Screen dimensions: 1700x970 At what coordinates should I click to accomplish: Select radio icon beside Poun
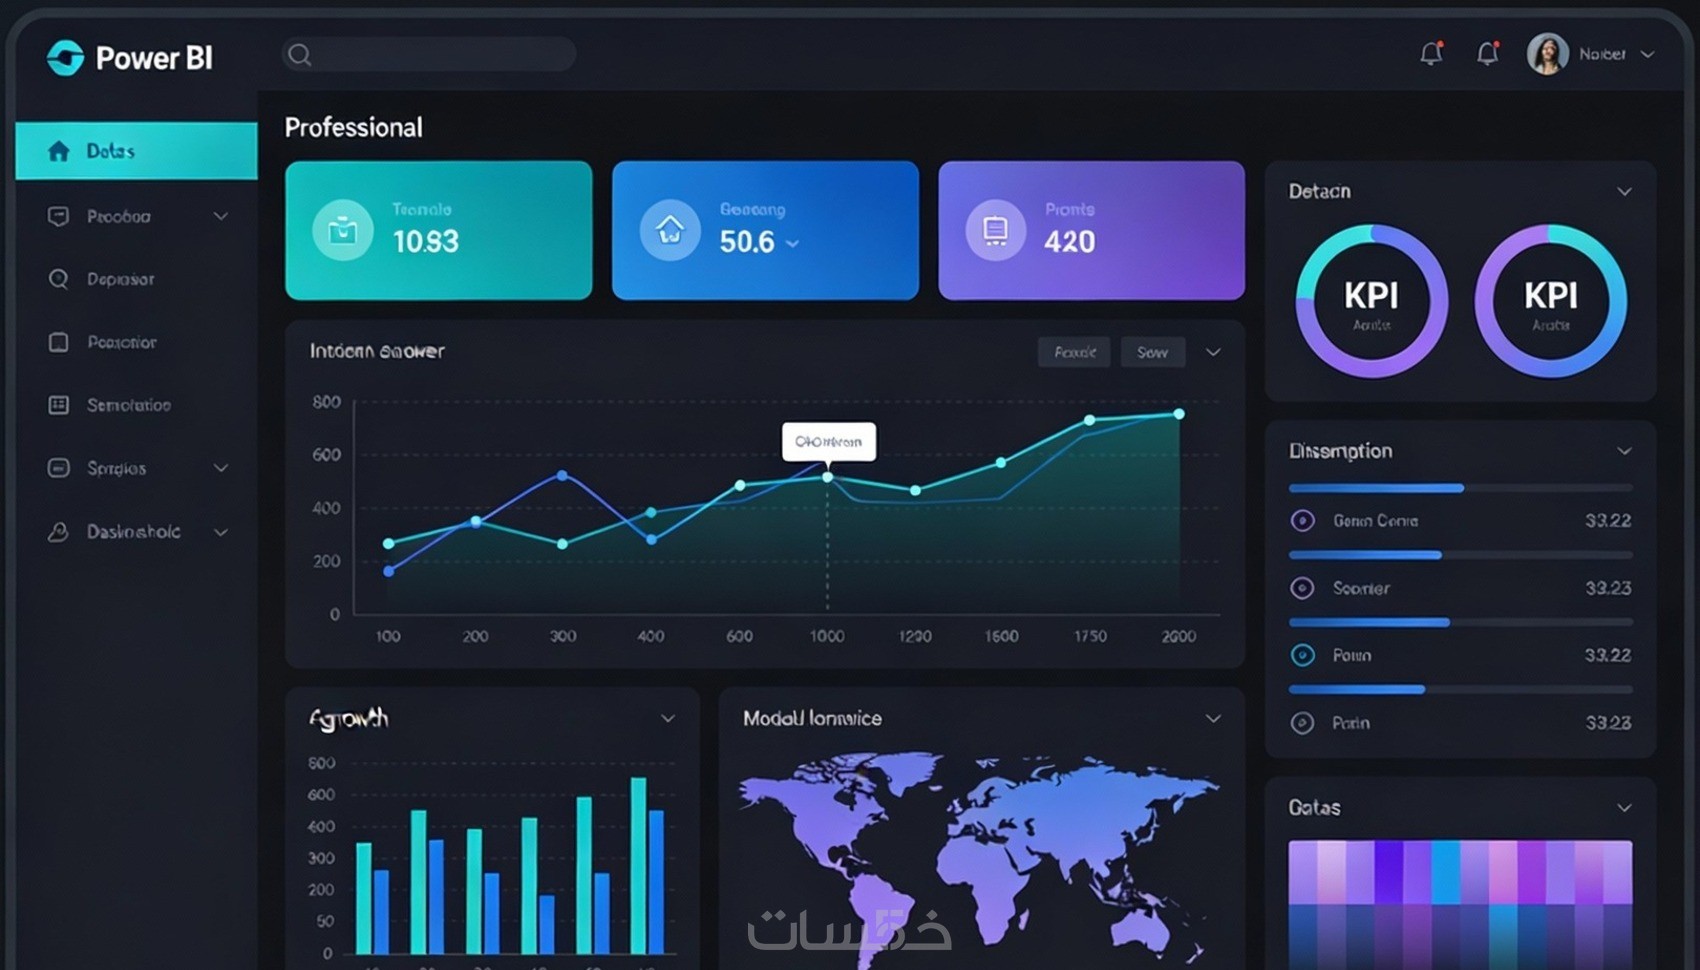[x=1302, y=655]
